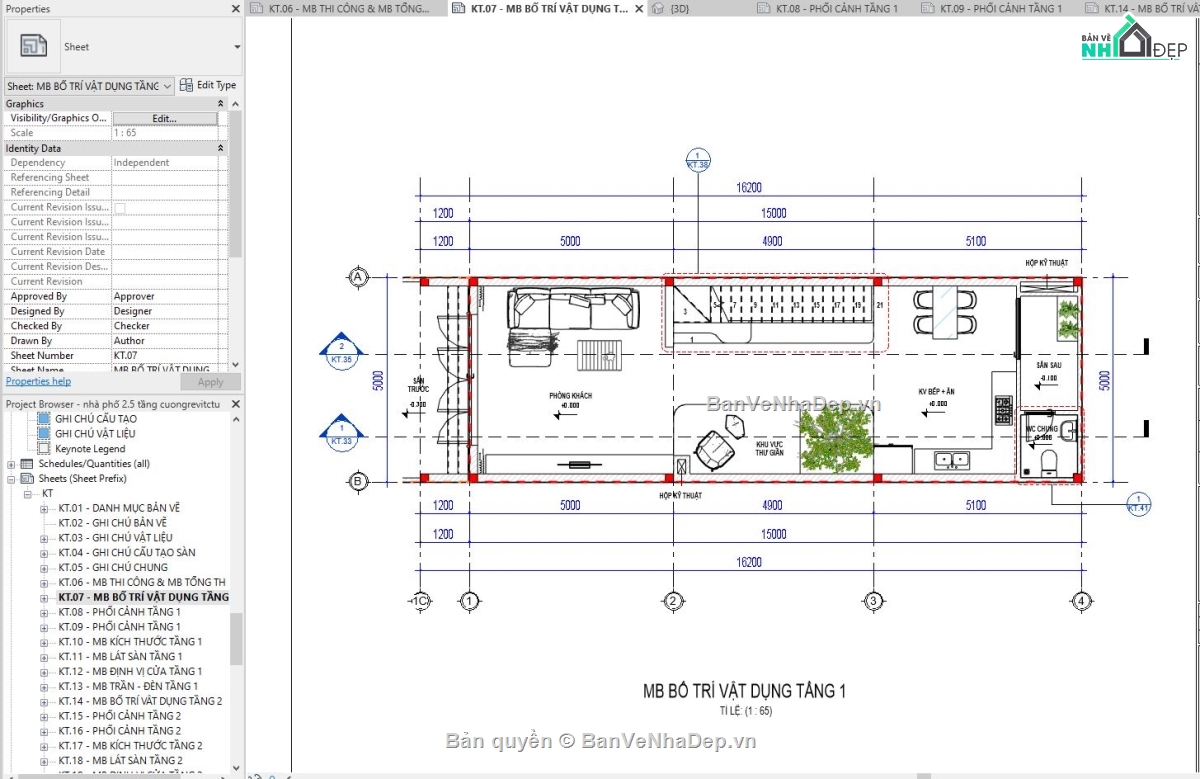Click the Edit Type icon
Image resolution: width=1200 pixels, height=779 pixels.
tap(186, 86)
